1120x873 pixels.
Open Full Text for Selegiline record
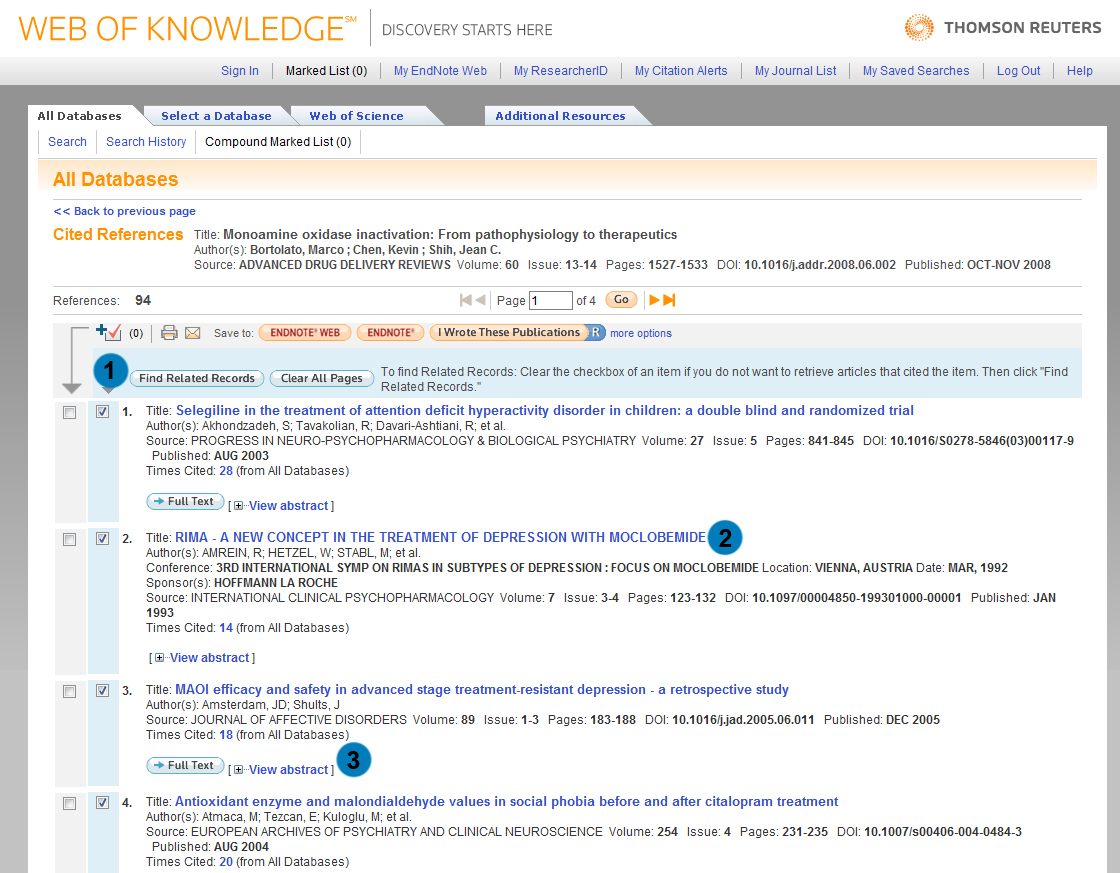tap(185, 502)
